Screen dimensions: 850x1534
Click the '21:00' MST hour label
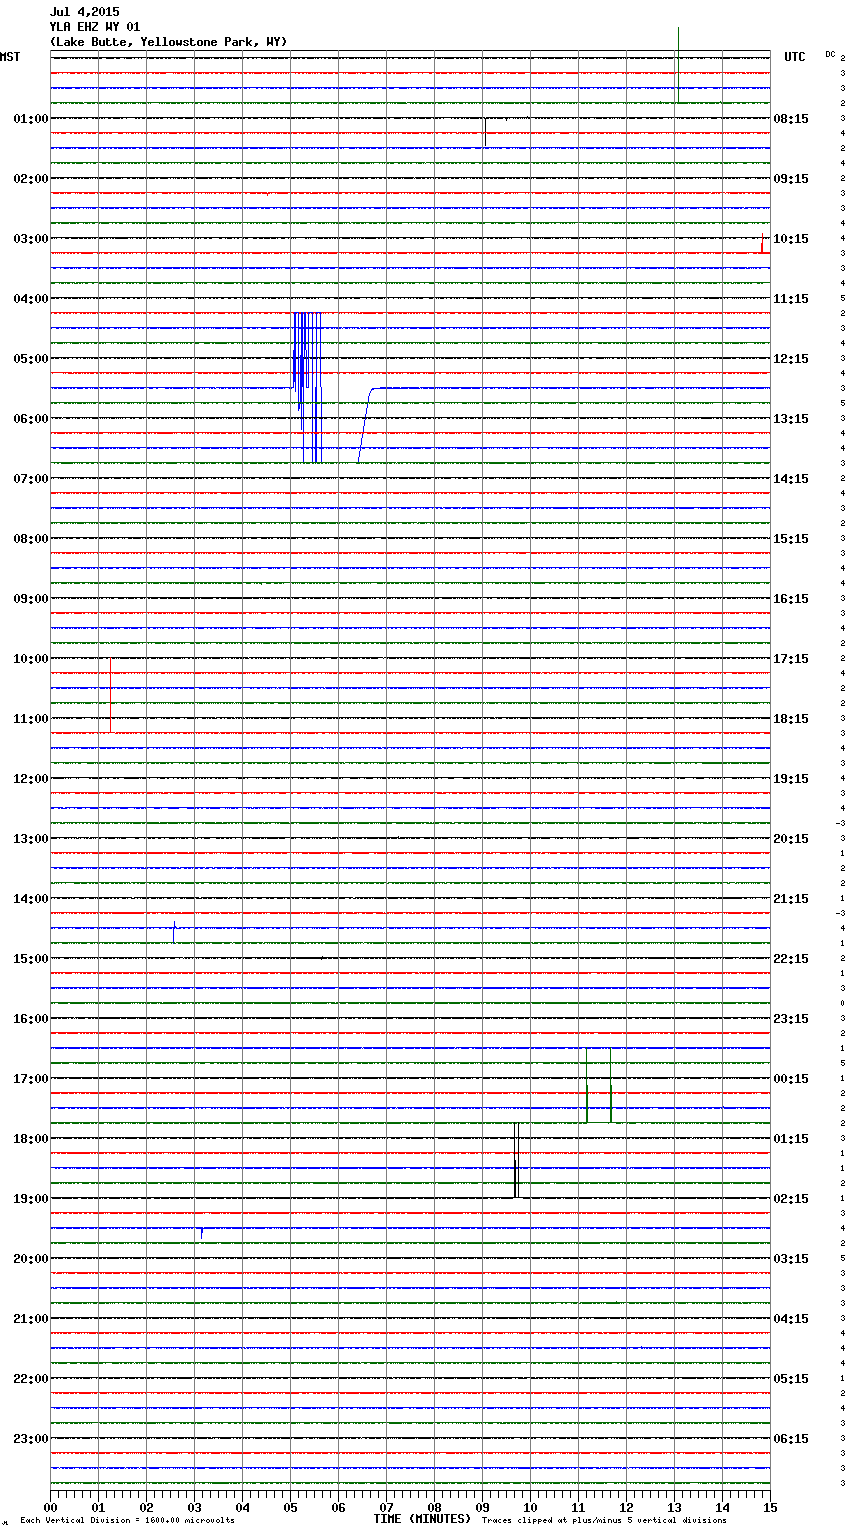click(x=31, y=1319)
